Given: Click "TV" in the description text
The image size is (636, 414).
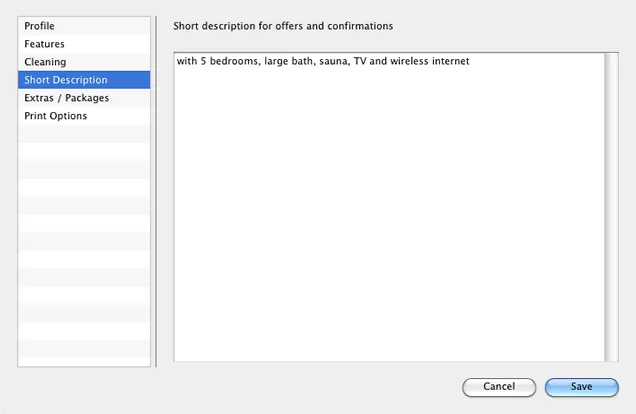Looking at the screenshot, I should coord(360,61).
